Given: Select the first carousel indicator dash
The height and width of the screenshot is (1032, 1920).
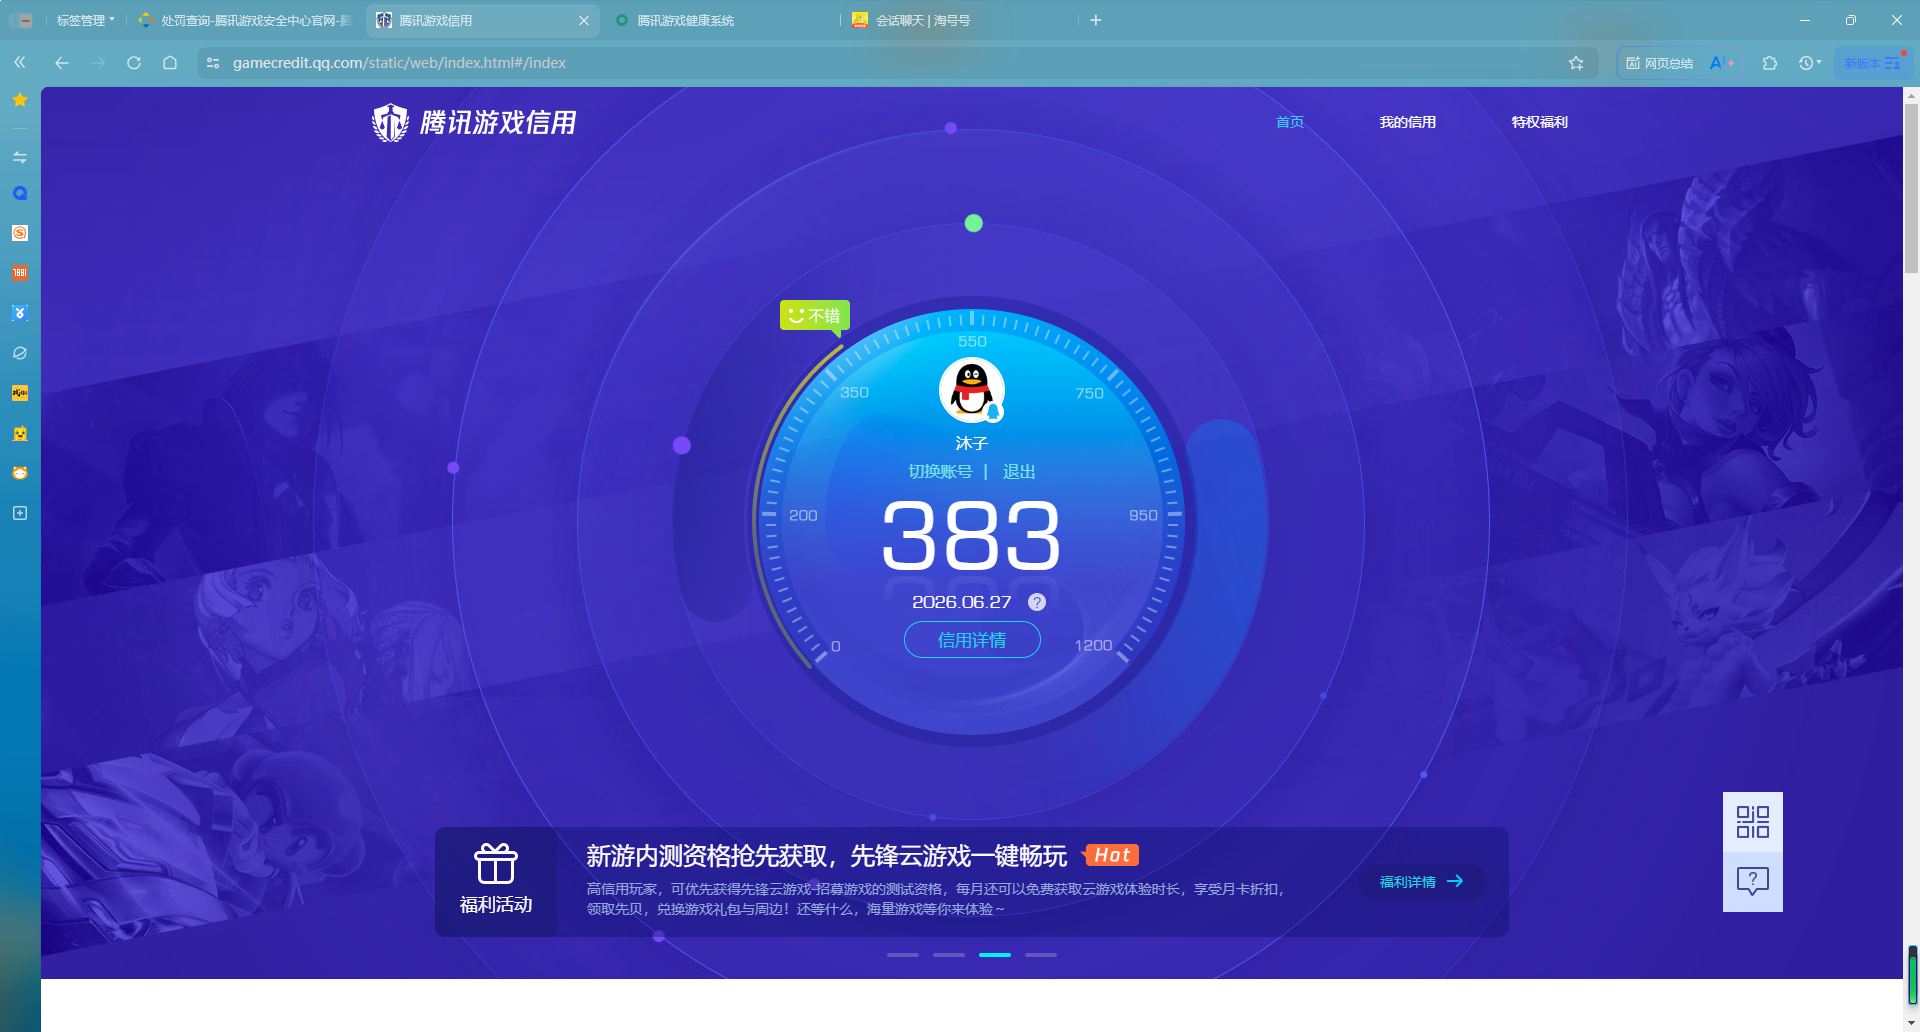Looking at the screenshot, I should 903,955.
